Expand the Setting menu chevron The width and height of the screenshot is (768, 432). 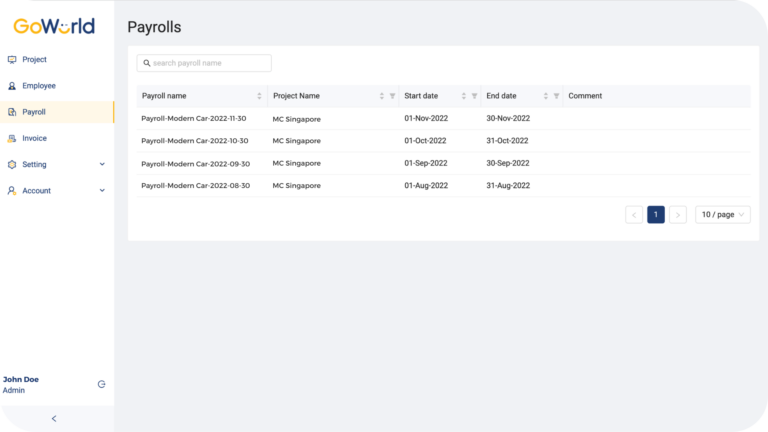[102, 165]
